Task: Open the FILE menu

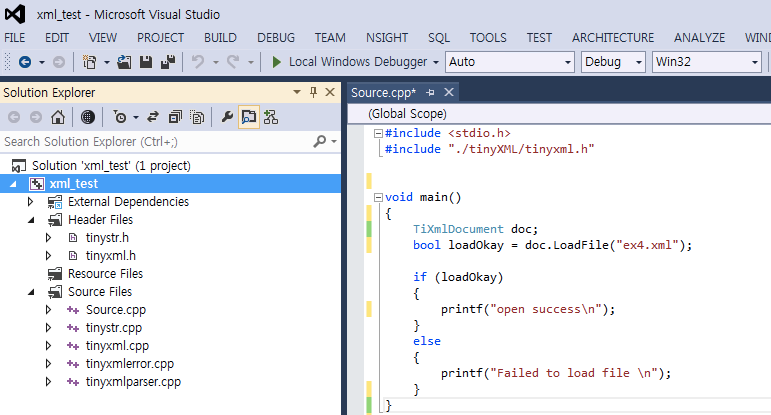Action: (15, 38)
